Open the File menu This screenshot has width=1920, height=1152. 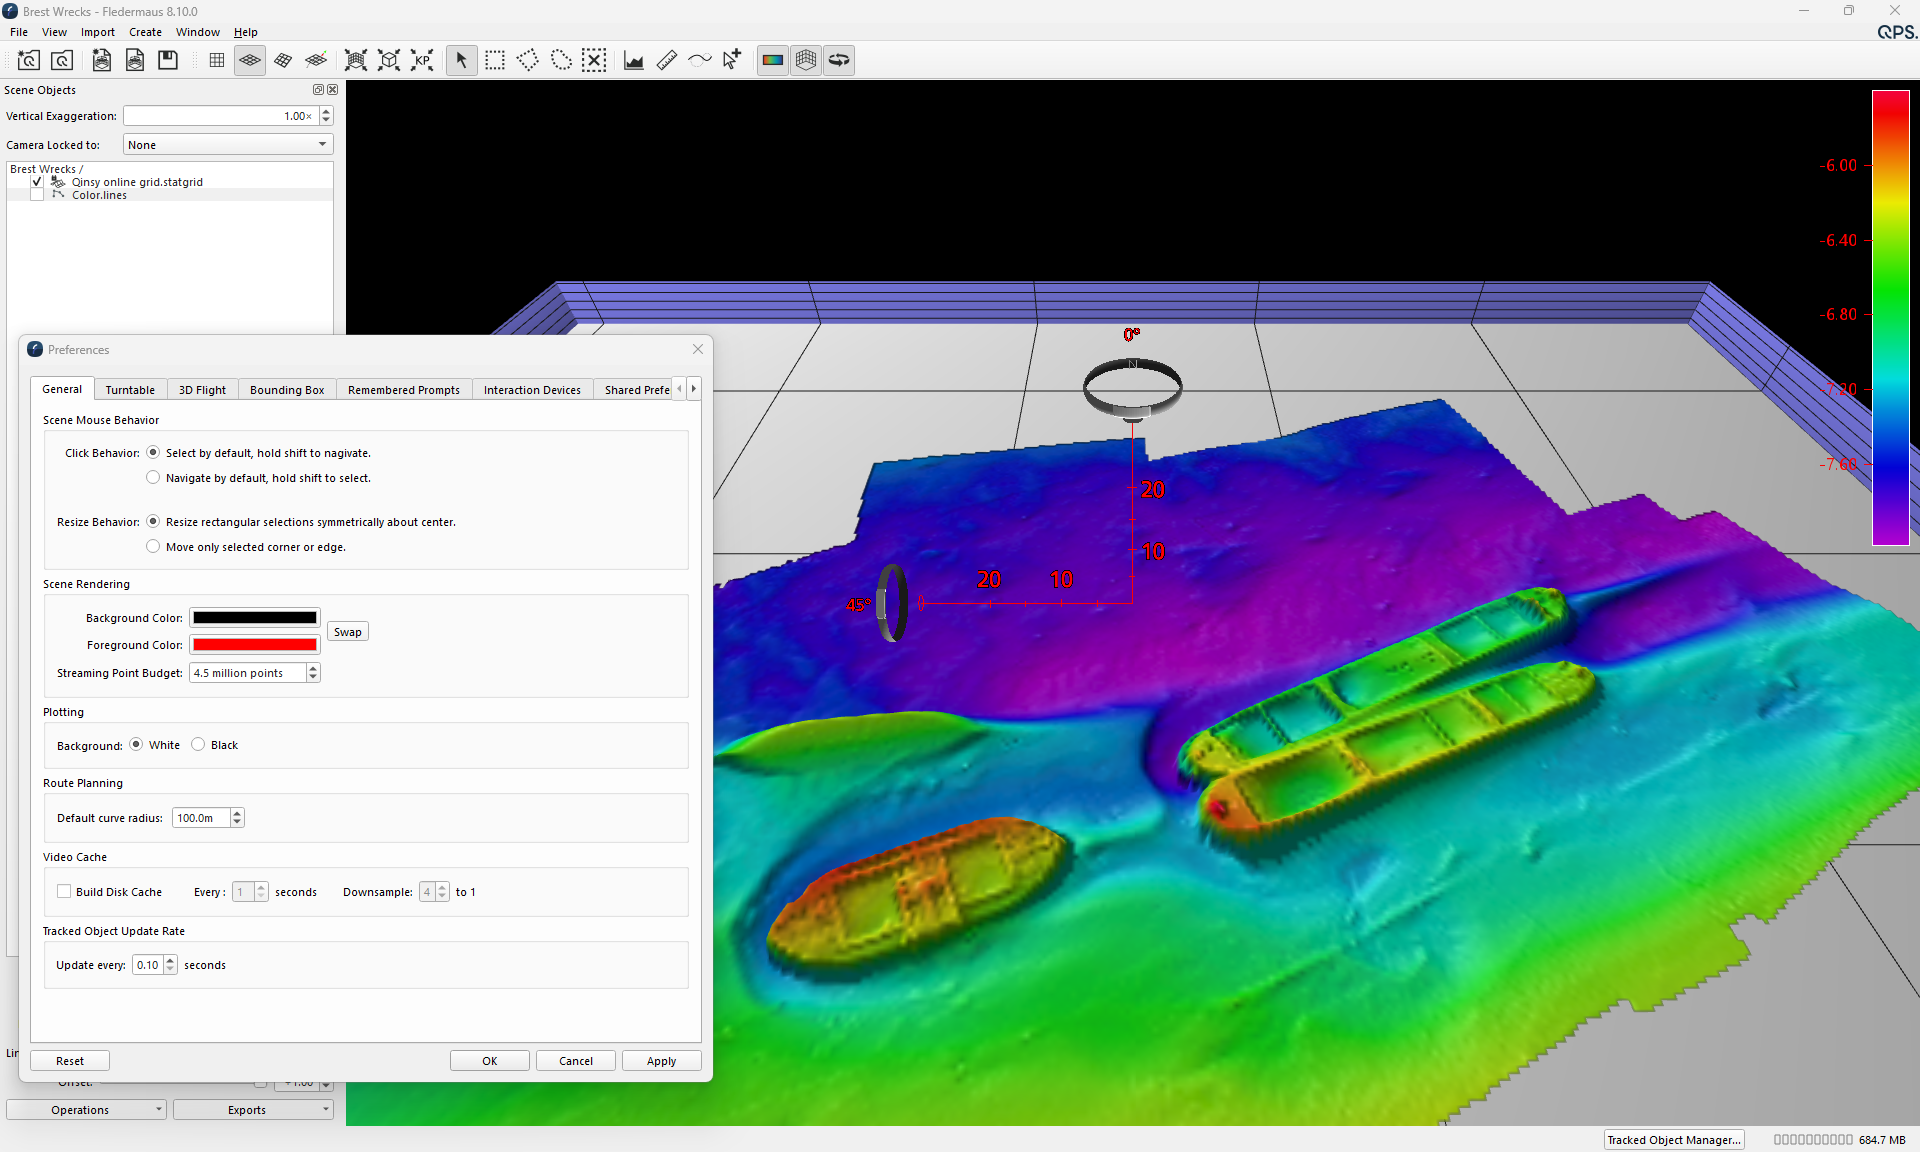pyautogui.click(x=19, y=32)
